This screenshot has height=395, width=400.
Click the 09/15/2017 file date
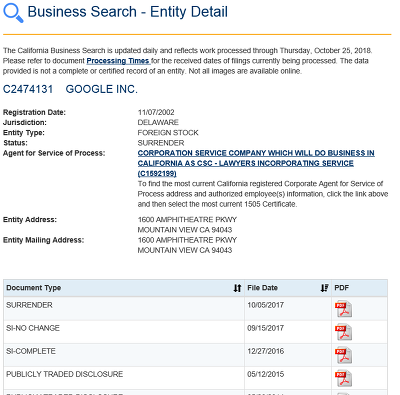point(265,328)
